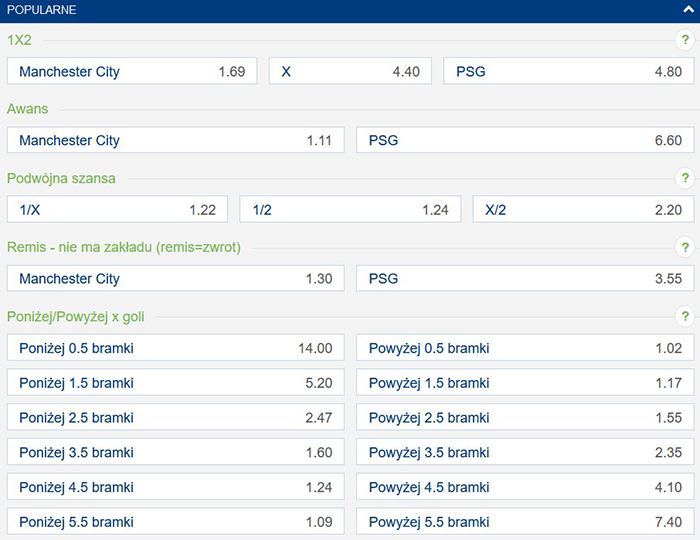Image resolution: width=700 pixels, height=540 pixels.
Task: Choose Poniżej 2.5 bramki at 2.47
Action: (175, 418)
